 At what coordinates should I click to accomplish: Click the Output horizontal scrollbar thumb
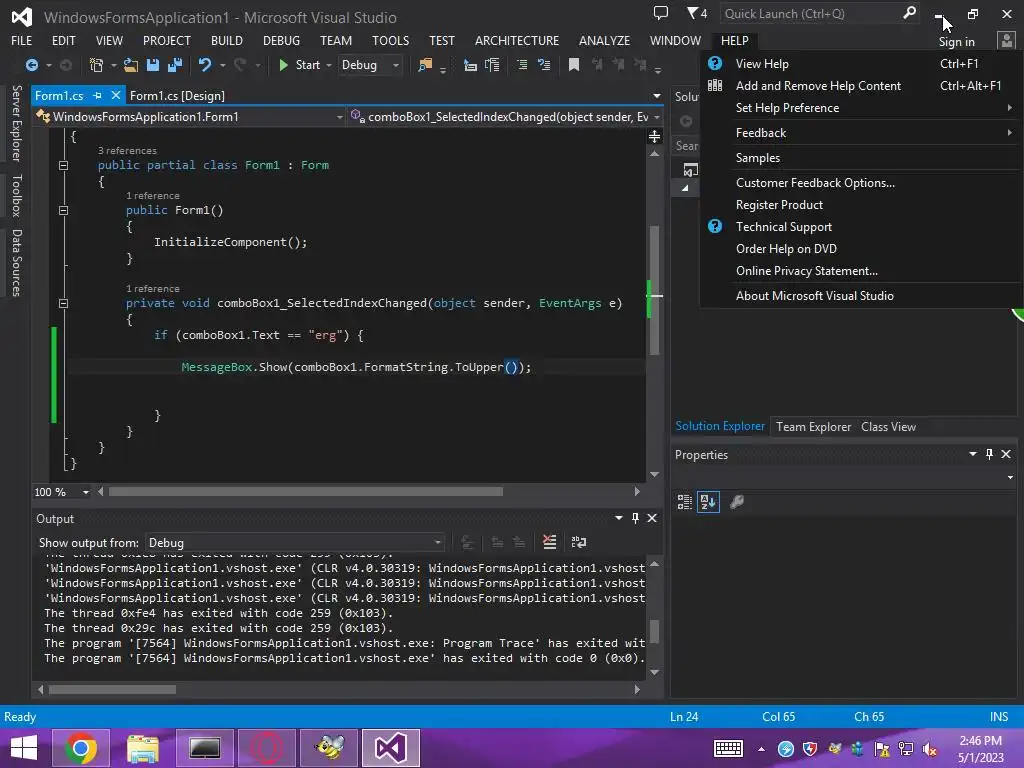pos(112,689)
